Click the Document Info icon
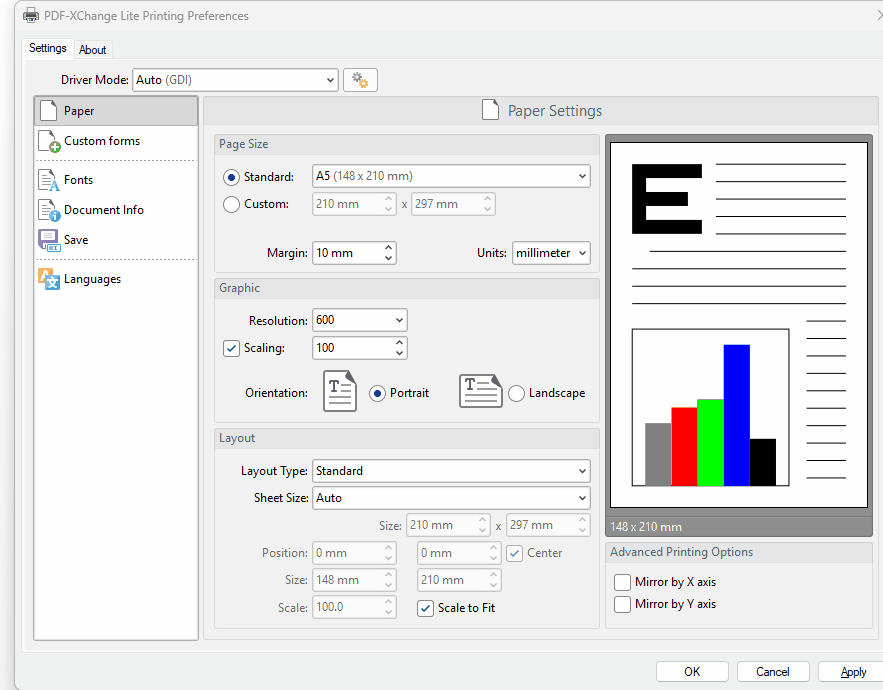Viewport: 883px width, 690px height. click(49, 210)
